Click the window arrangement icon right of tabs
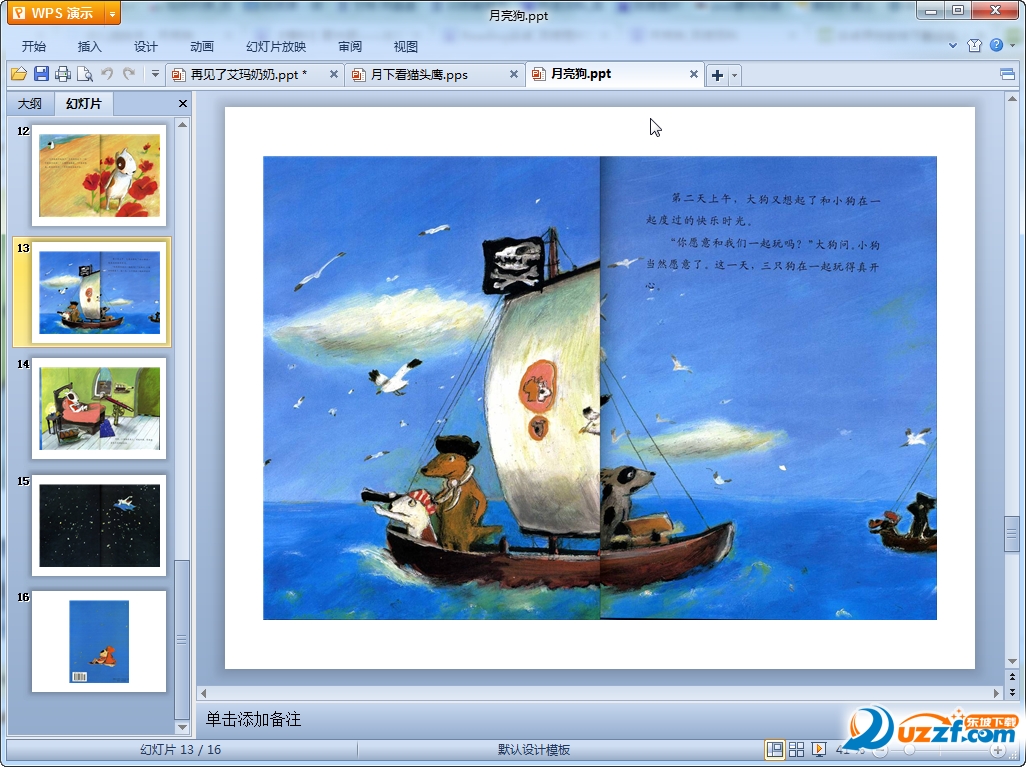 pyautogui.click(x=1008, y=74)
